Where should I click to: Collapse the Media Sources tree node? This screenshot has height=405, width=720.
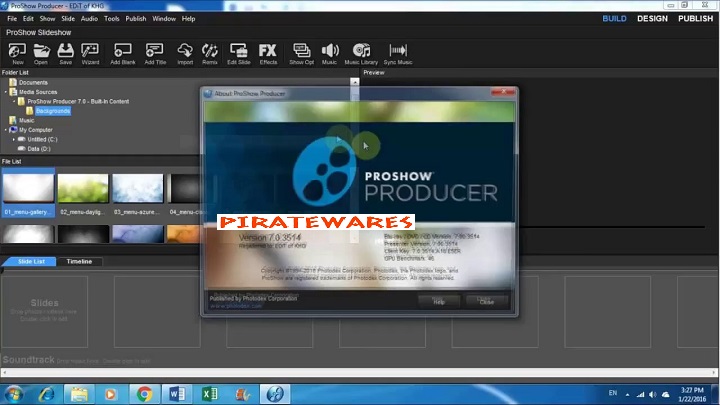pos(6,92)
